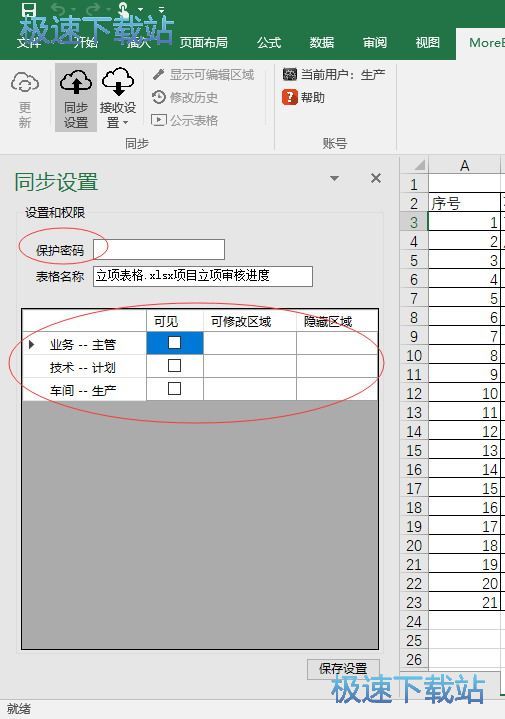
Task: Open the 接收设置 download cloud dropdown
Action: [x=117, y=97]
